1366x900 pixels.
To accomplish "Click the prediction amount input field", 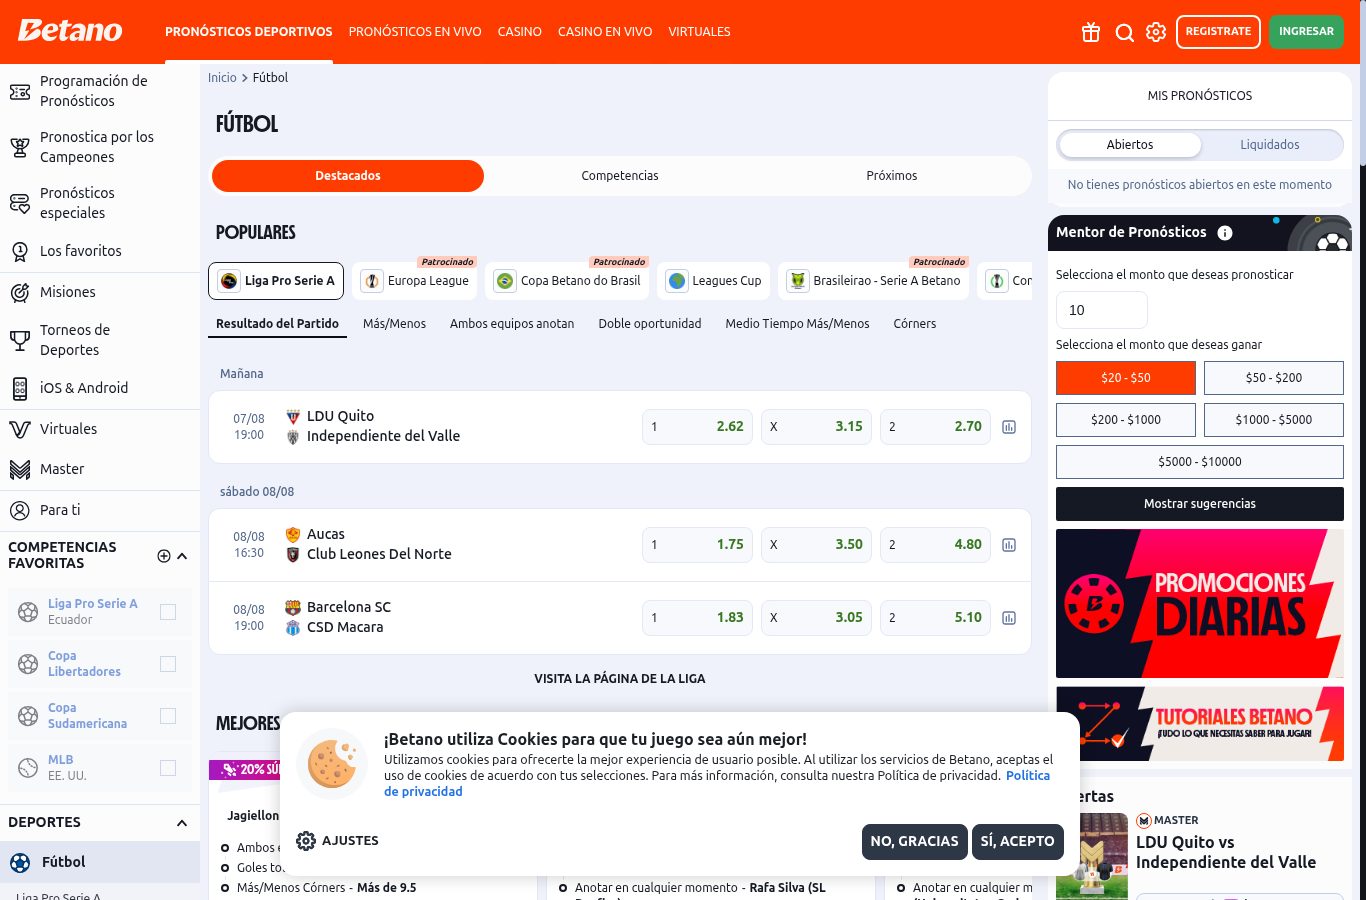I will [x=1102, y=310].
